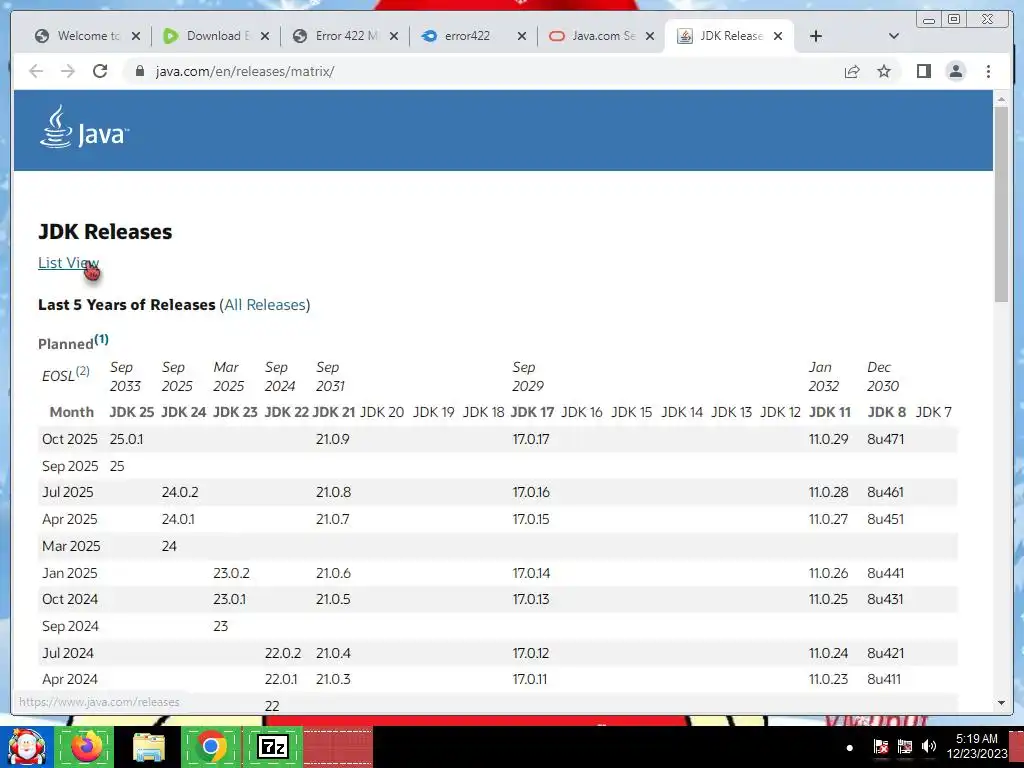Click the Oct 2025 row label

[x=69, y=439]
